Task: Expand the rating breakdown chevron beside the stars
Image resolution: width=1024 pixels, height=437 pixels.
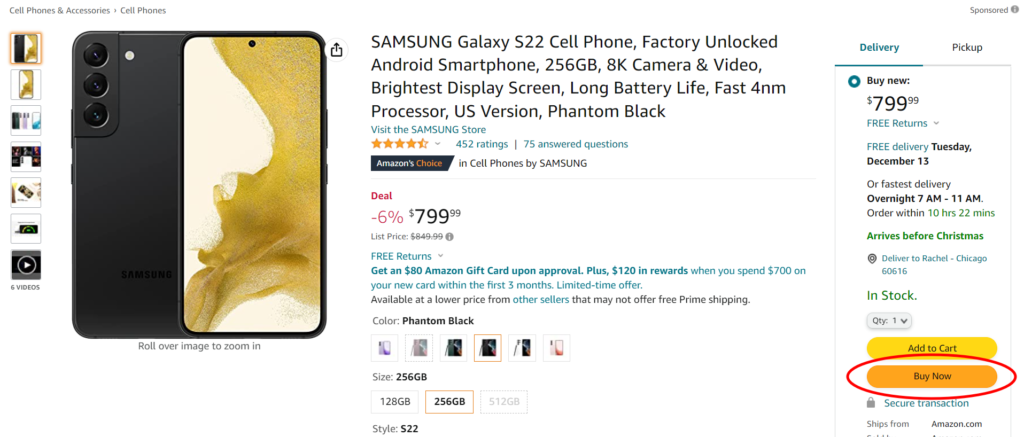Action: [438, 144]
